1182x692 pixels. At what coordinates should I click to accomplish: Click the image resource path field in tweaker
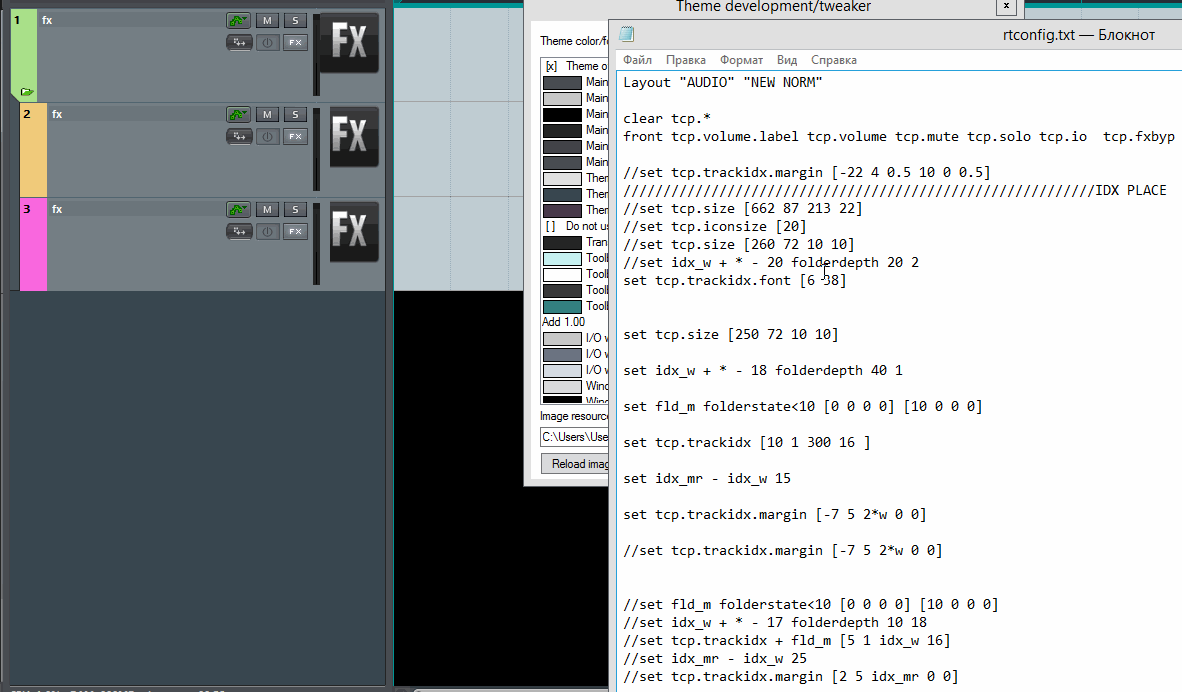(x=574, y=437)
